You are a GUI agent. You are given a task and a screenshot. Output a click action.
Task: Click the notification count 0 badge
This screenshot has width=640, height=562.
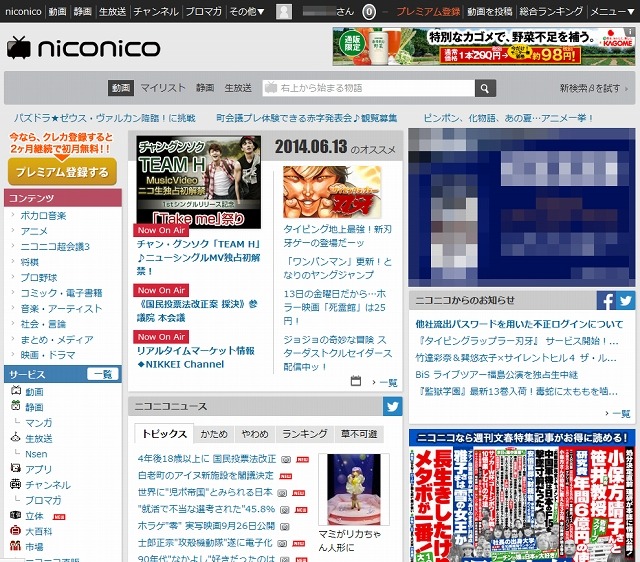[369, 11]
